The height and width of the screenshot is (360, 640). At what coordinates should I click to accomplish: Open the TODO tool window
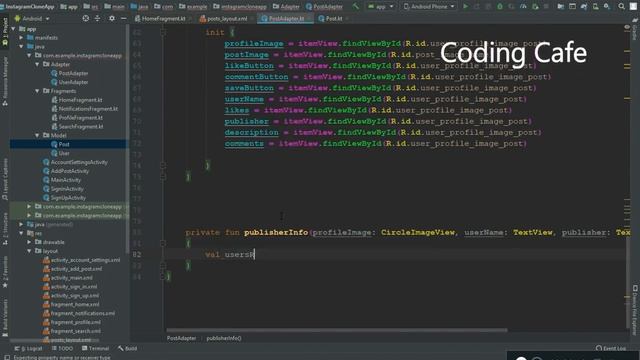tap(62, 348)
